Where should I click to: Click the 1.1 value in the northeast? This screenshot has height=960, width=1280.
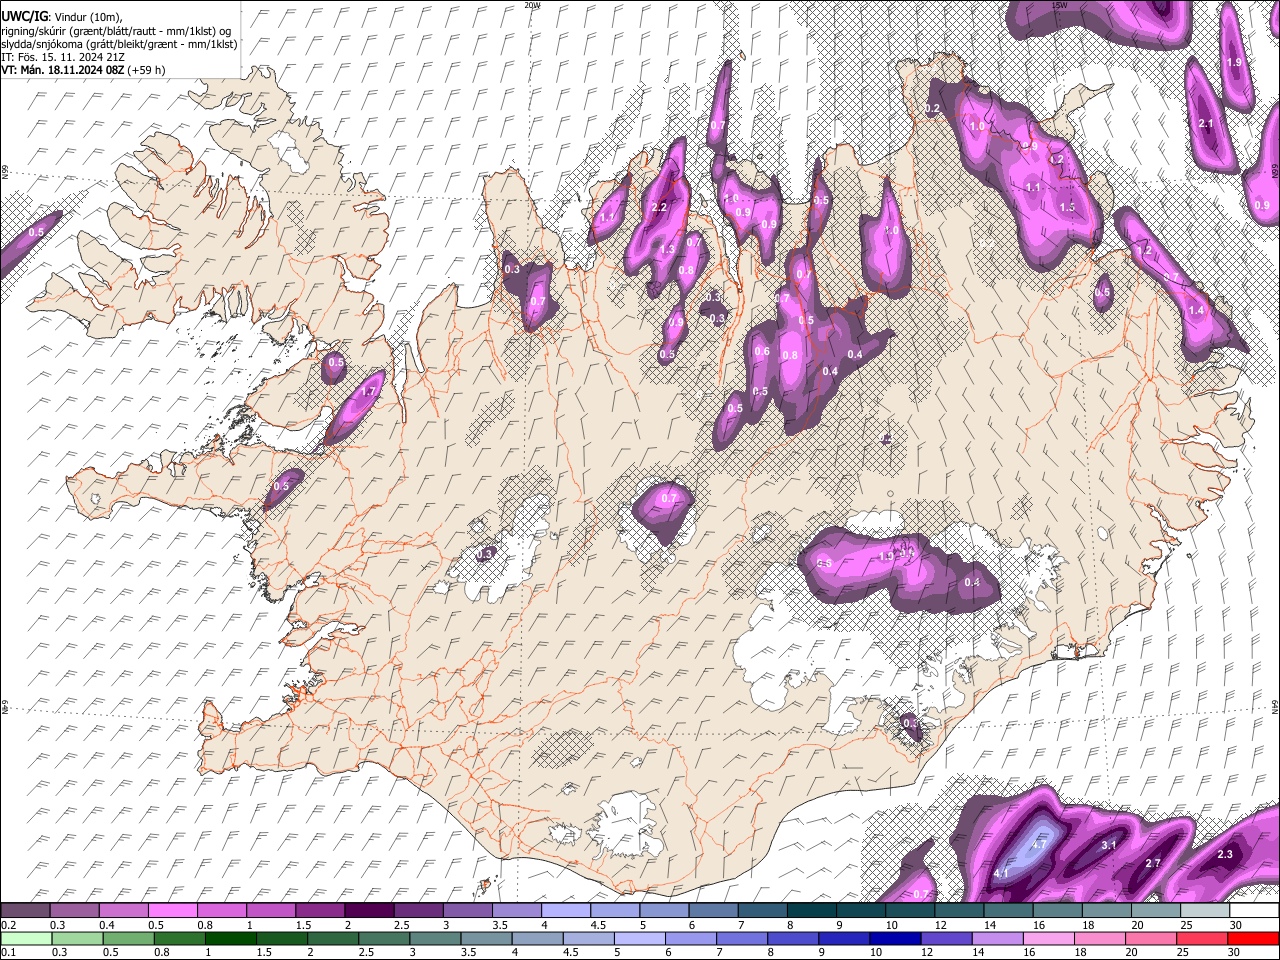point(1033,187)
